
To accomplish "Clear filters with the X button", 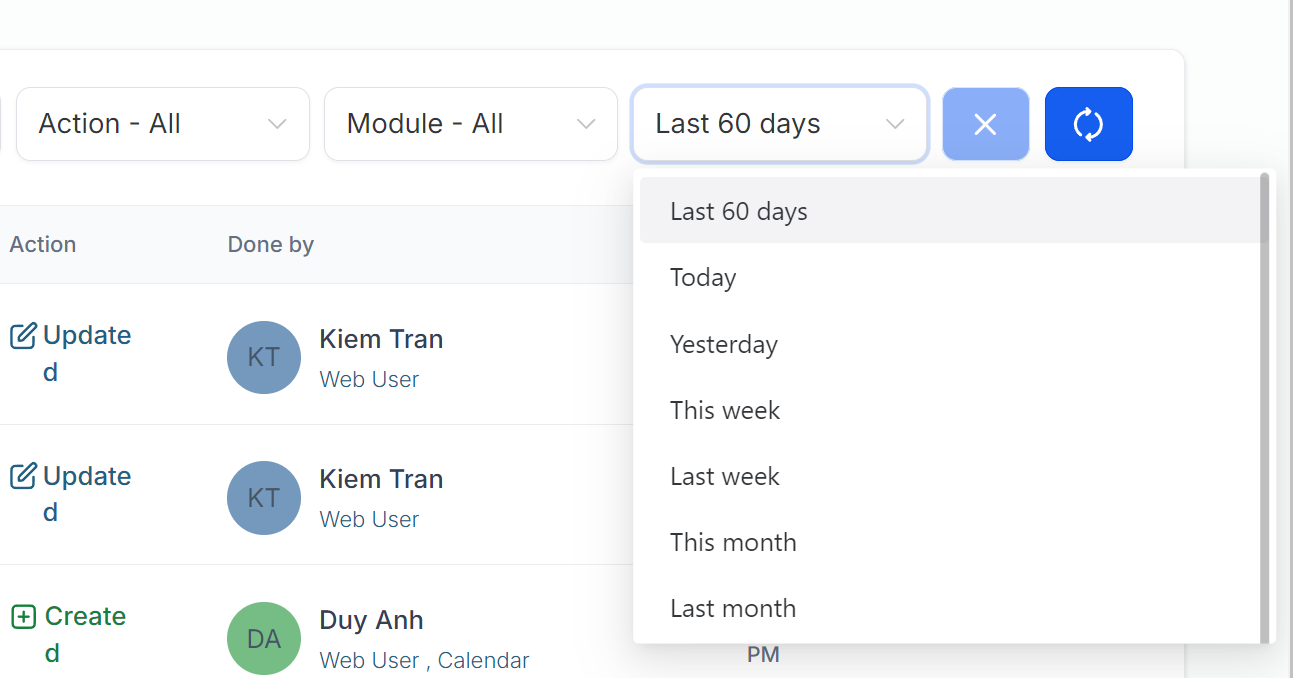I will [985, 124].
